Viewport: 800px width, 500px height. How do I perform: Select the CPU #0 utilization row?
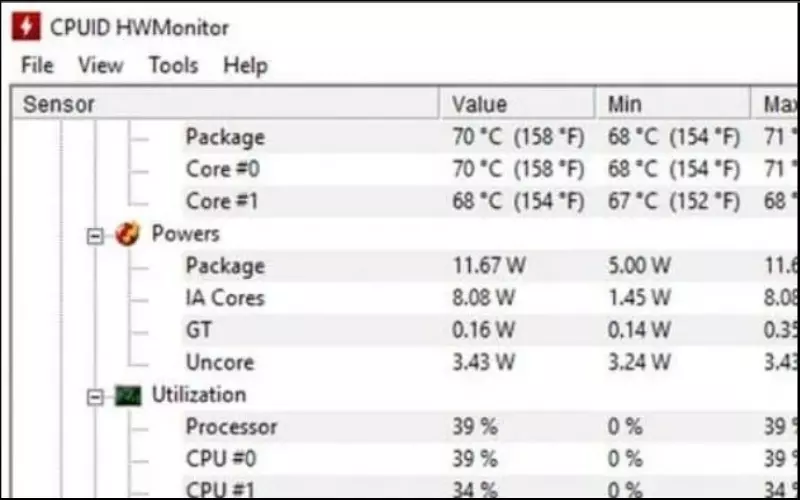click(x=490, y=459)
